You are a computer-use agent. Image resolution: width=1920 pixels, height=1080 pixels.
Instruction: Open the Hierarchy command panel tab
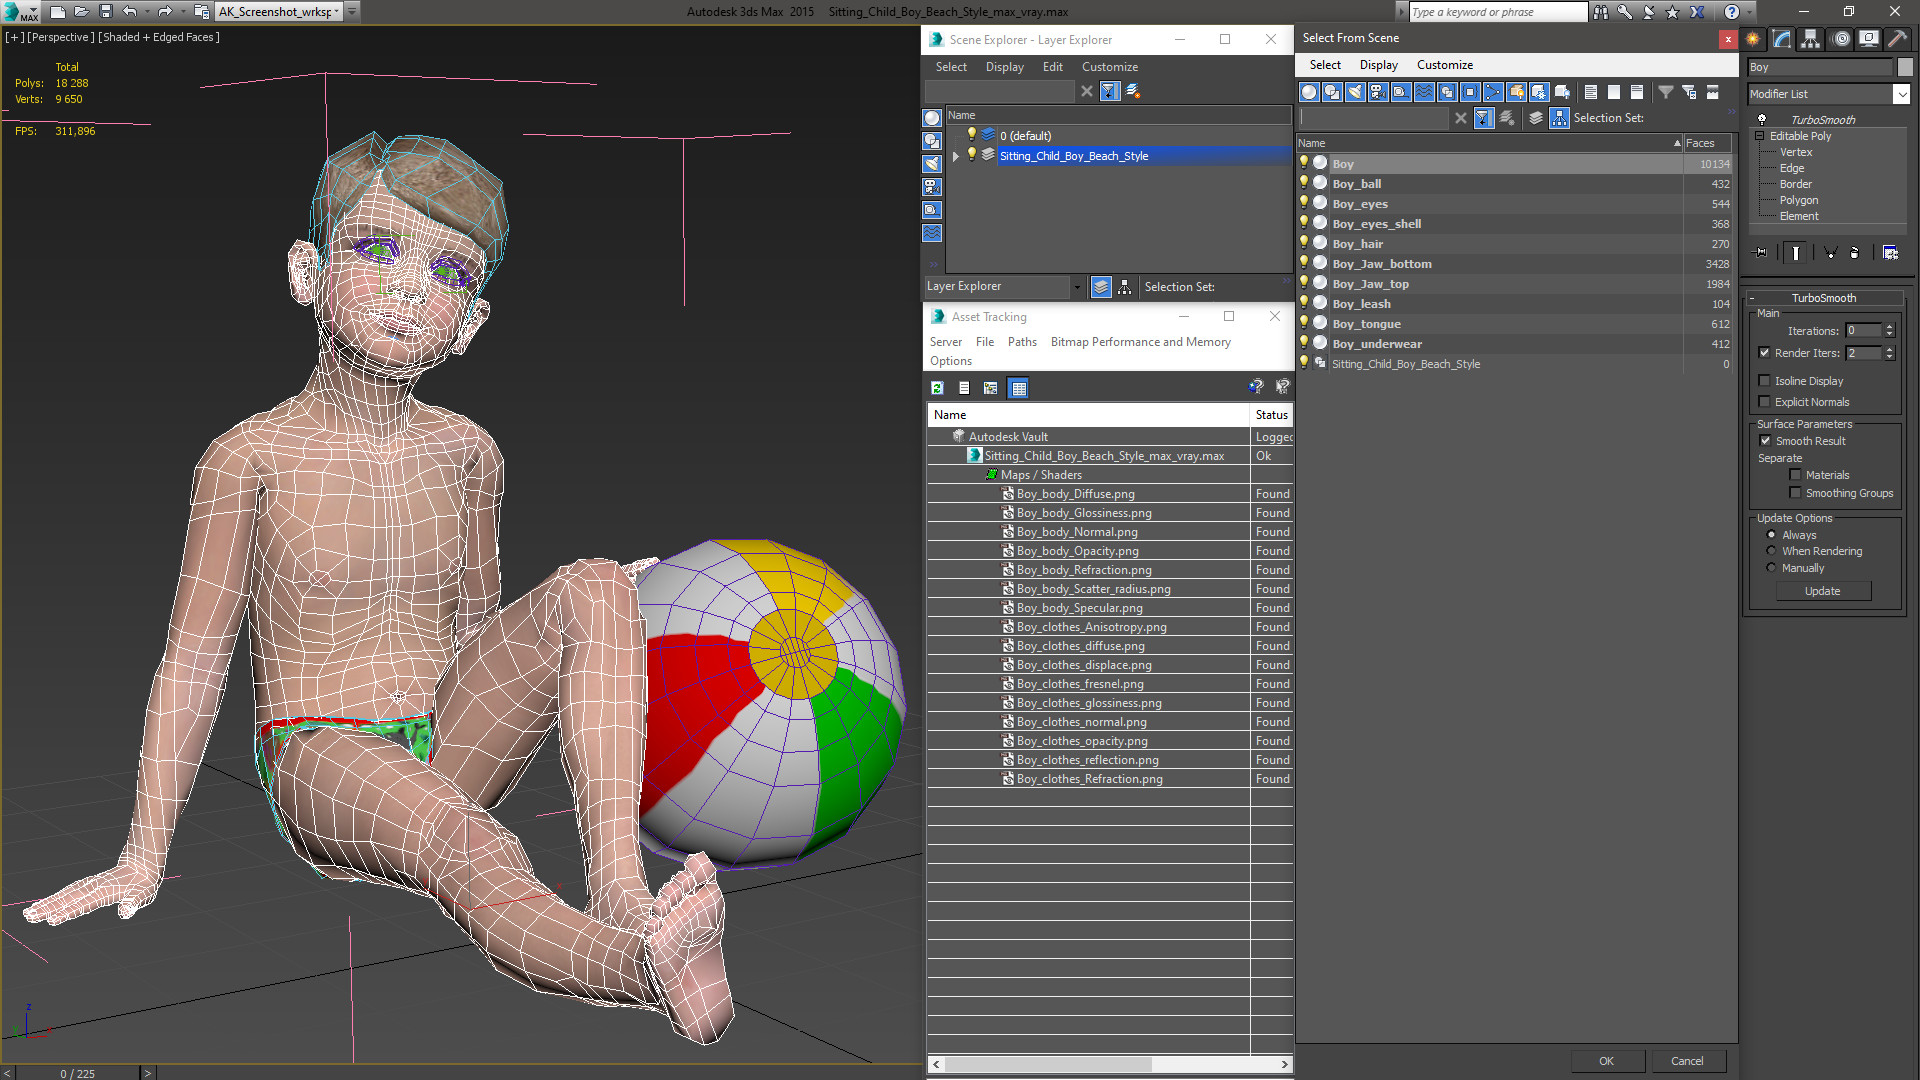click(x=1810, y=39)
